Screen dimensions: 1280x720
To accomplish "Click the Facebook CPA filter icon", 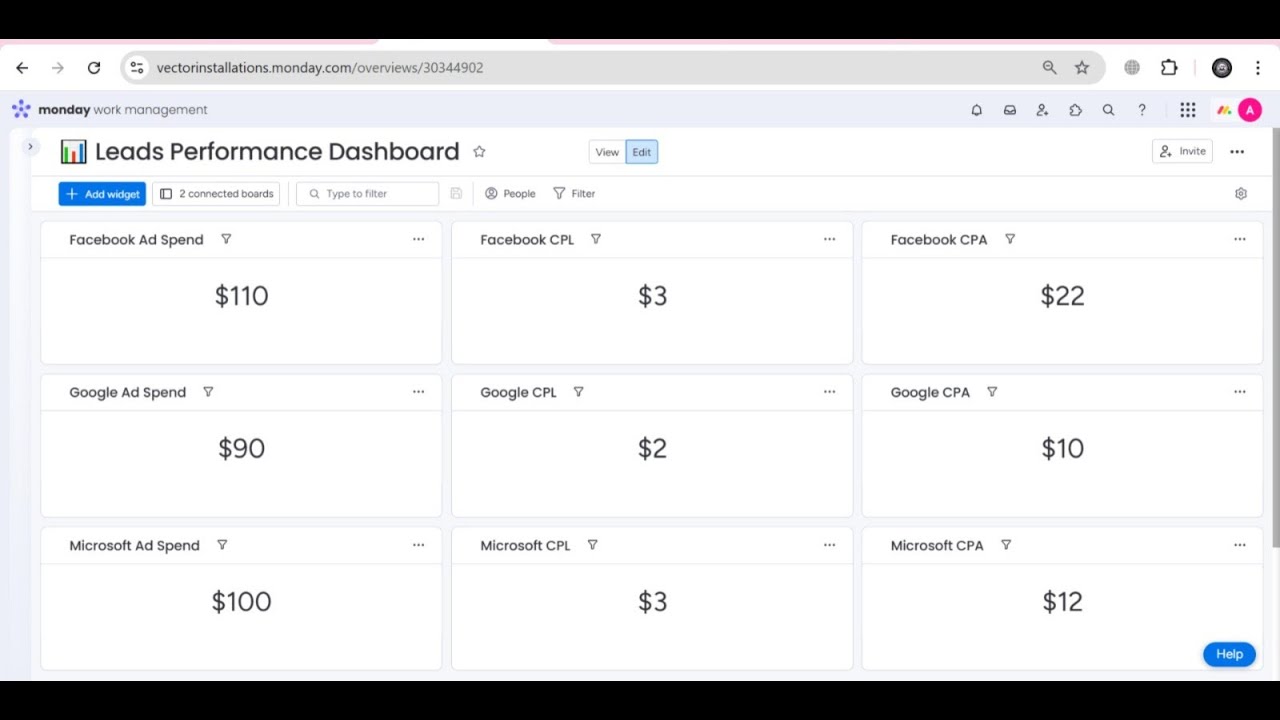I will click(x=1010, y=239).
